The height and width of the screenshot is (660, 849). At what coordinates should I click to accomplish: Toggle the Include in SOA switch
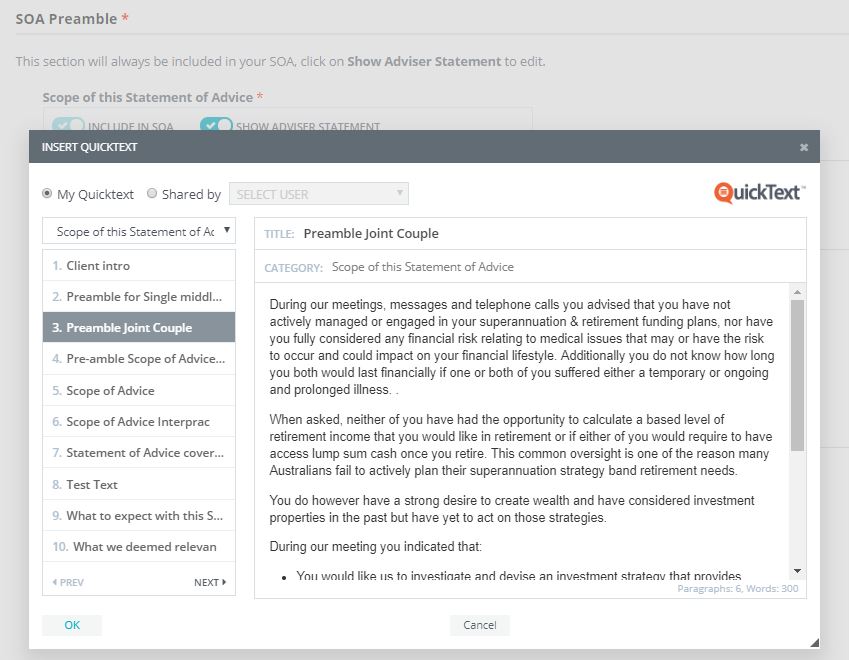(x=68, y=126)
